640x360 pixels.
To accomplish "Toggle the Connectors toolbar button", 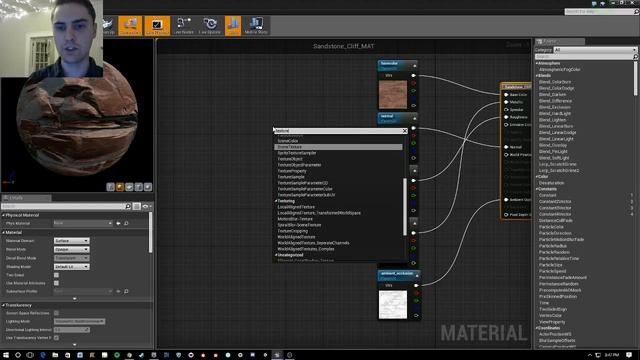I will pos(130,26).
